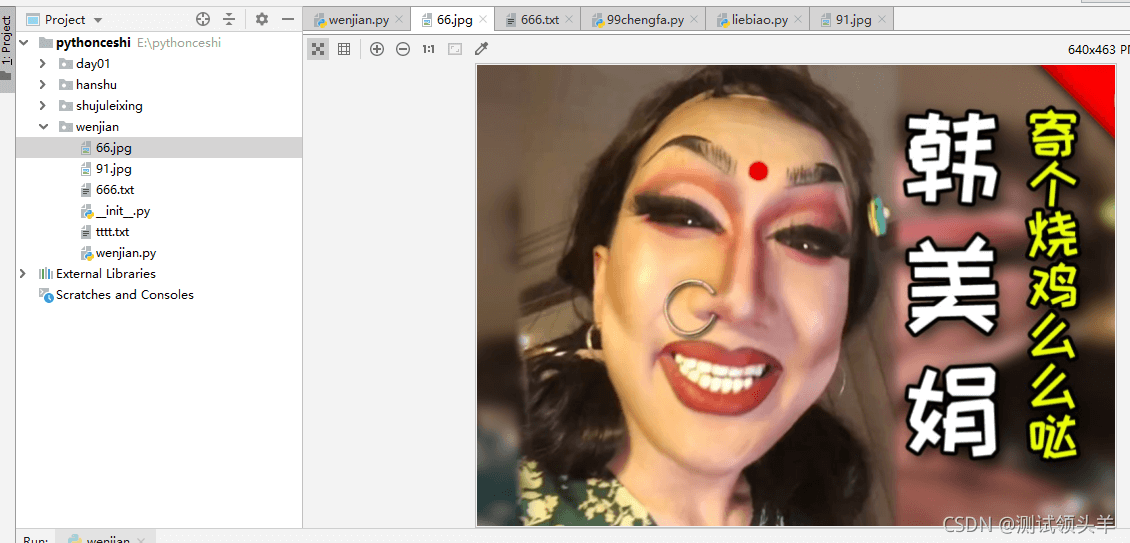This screenshot has width=1130, height=543.
Task: Switch to the 99chengfa.py editor tab
Action: pyautogui.click(x=644, y=19)
